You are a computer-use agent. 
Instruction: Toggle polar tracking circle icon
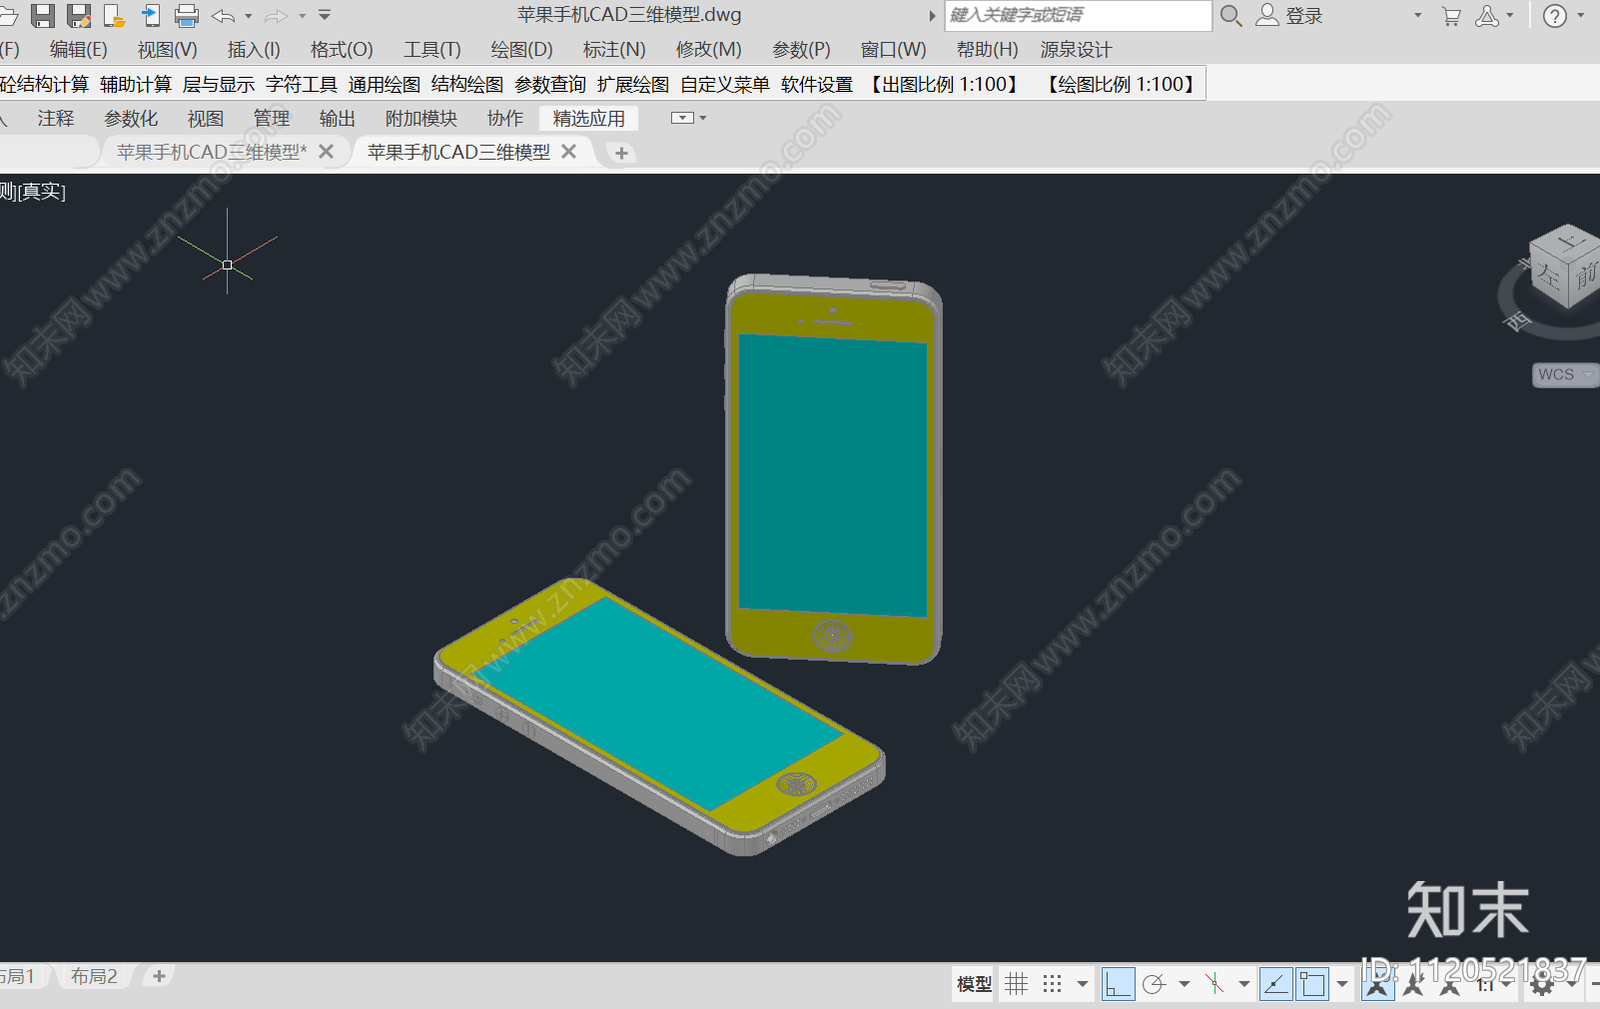click(1154, 985)
